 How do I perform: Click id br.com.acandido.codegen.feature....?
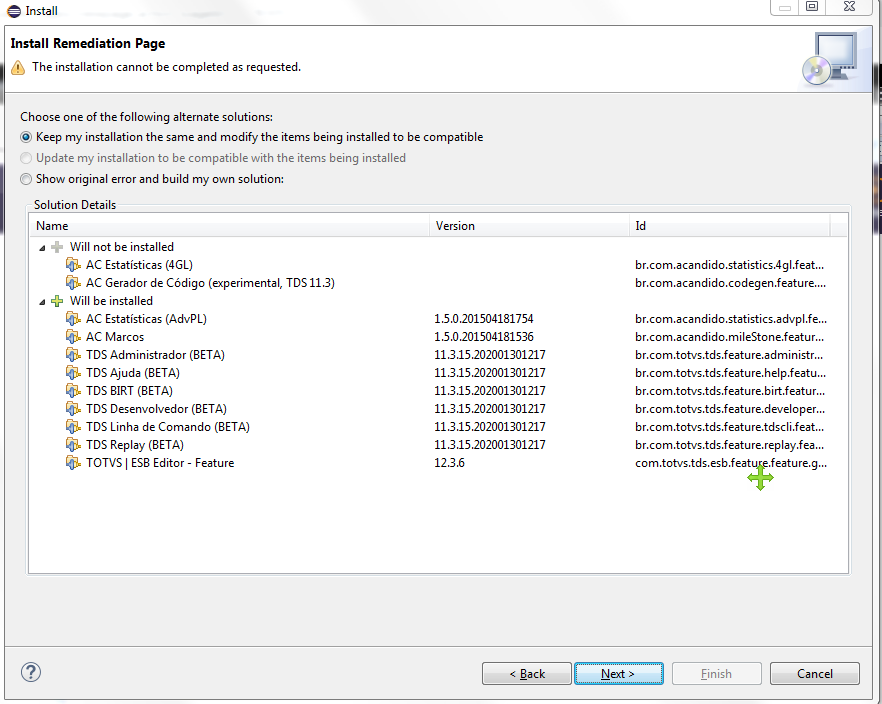pos(731,283)
